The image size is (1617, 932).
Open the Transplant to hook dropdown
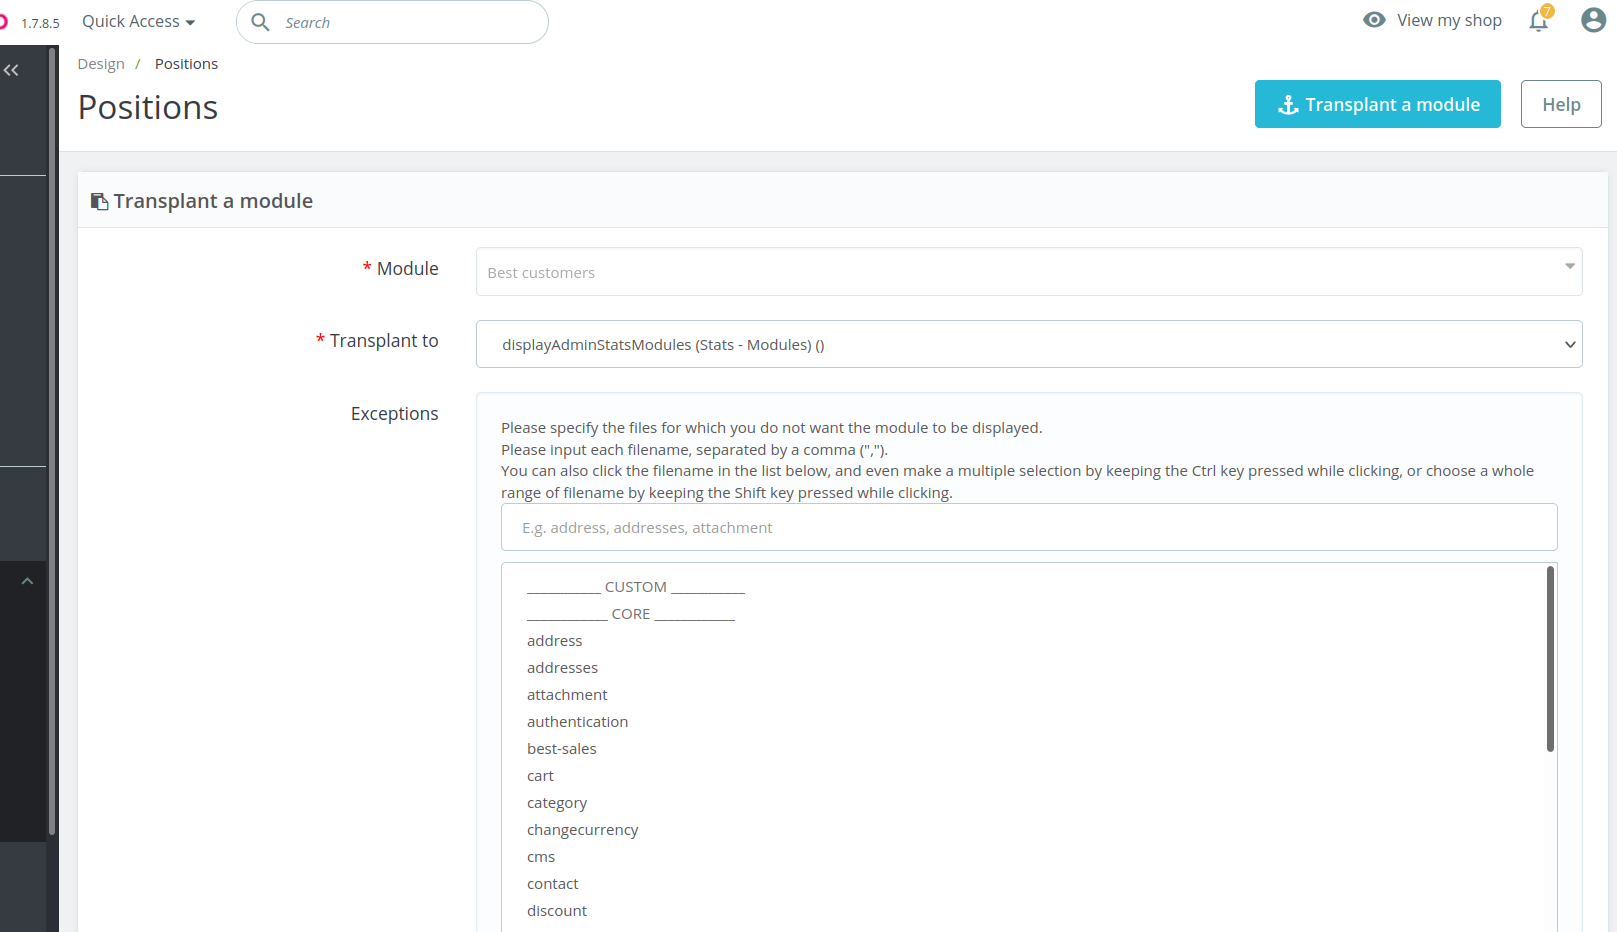(1029, 344)
